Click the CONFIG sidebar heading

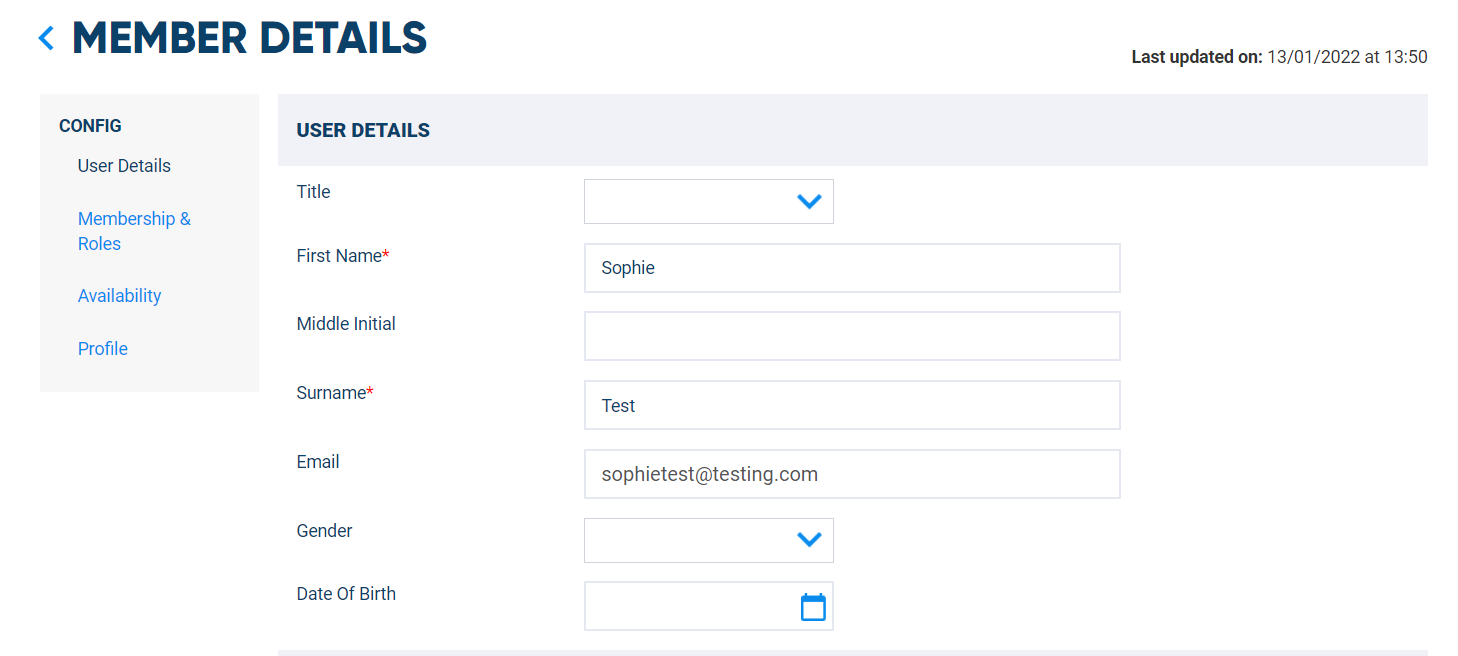[x=90, y=126]
